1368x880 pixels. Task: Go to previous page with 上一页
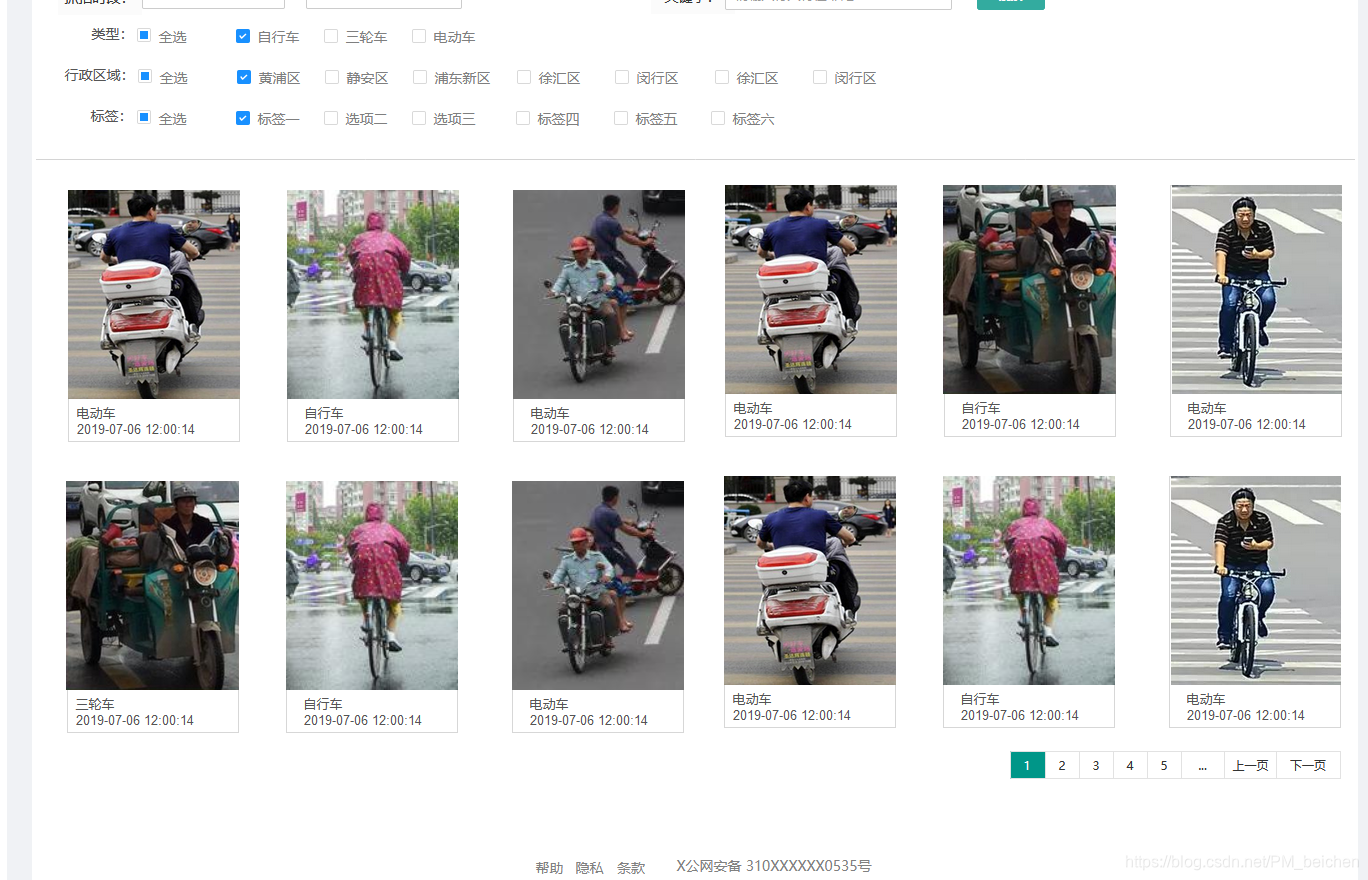pyautogui.click(x=1251, y=765)
